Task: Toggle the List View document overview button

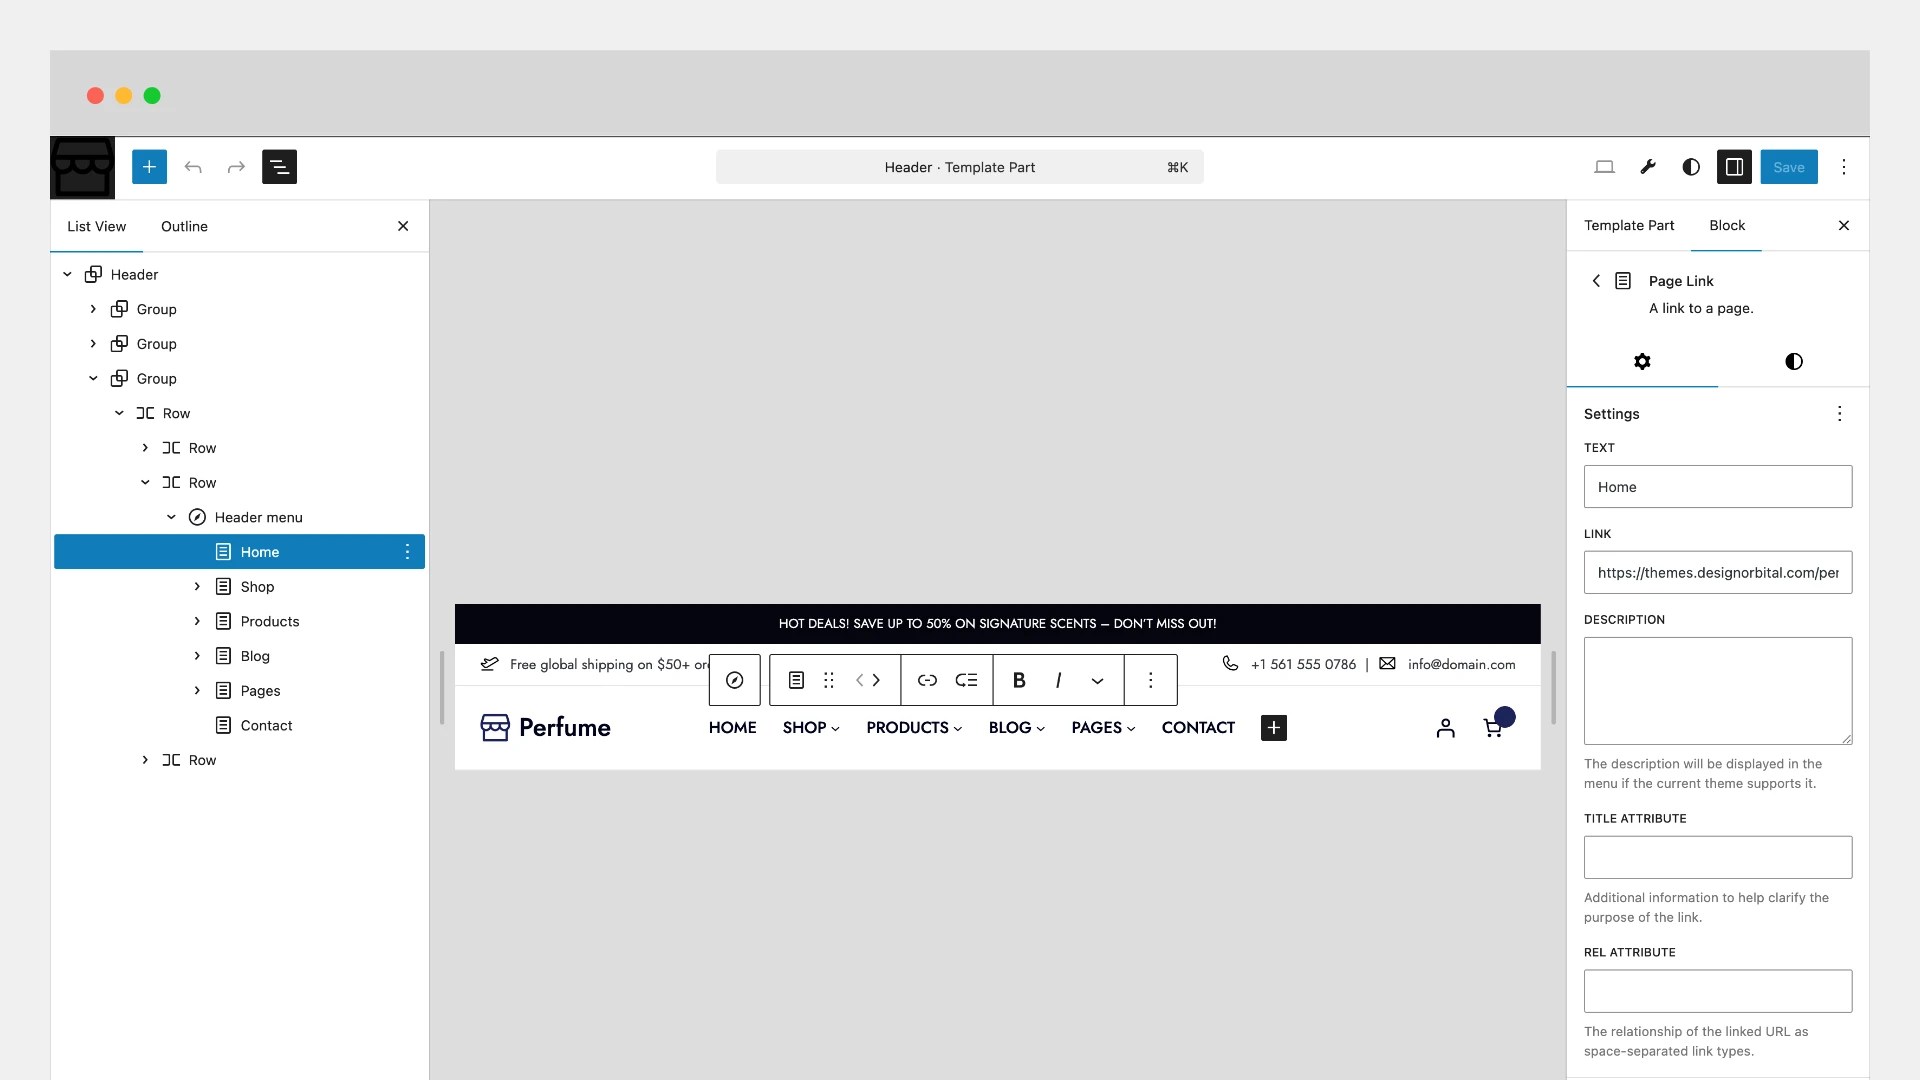Action: pos(279,167)
